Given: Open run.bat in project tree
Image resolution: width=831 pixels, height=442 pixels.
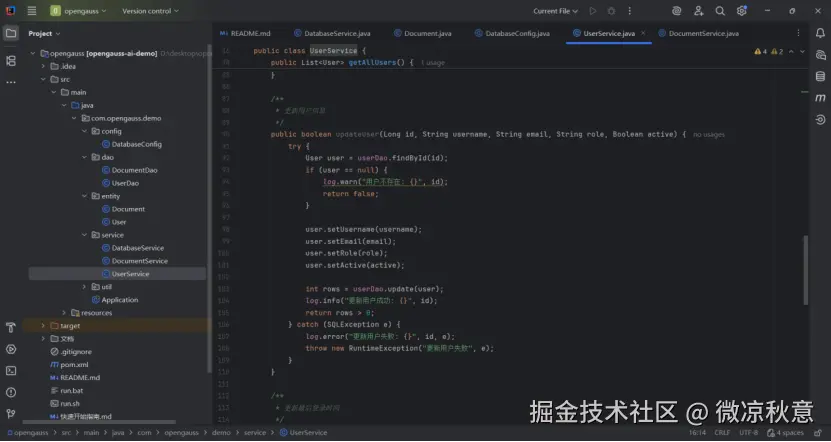Looking at the screenshot, I should coord(67,391).
